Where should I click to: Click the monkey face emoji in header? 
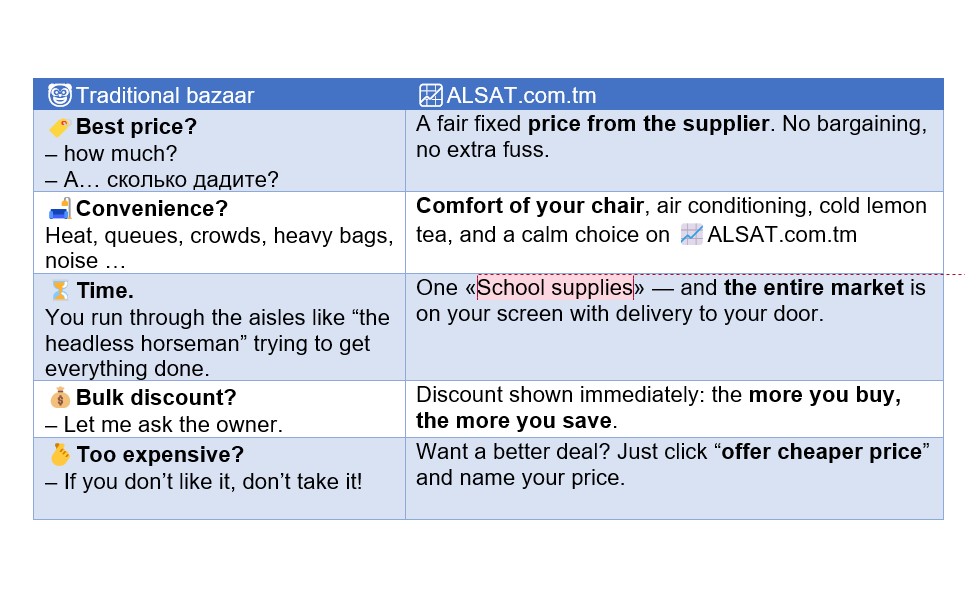60,95
